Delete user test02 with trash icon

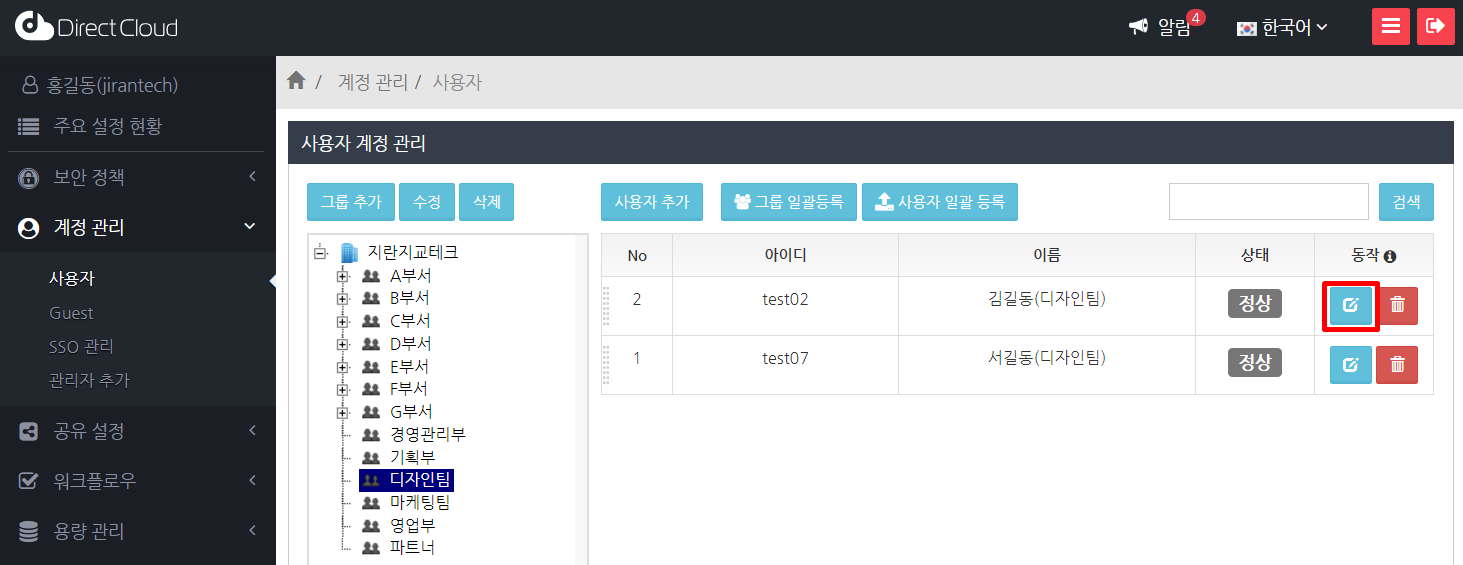pyautogui.click(x=1397, y=305)
